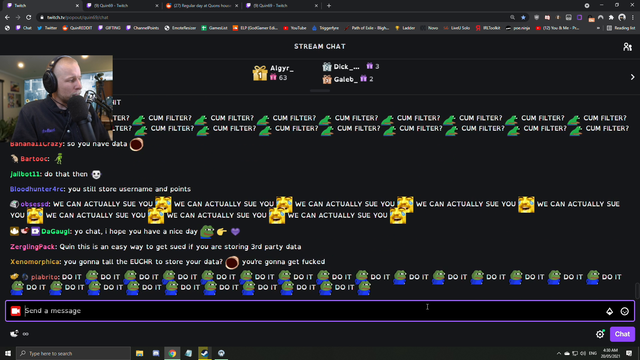
Task: Open the GIFTING bookmark
Action: tap(109, 28)
